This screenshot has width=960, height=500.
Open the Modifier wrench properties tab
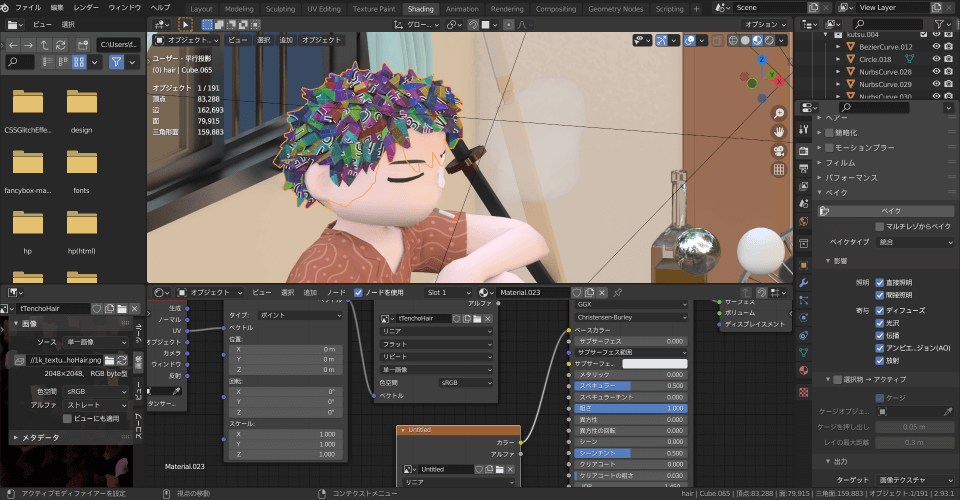click(x=804, y=283)
